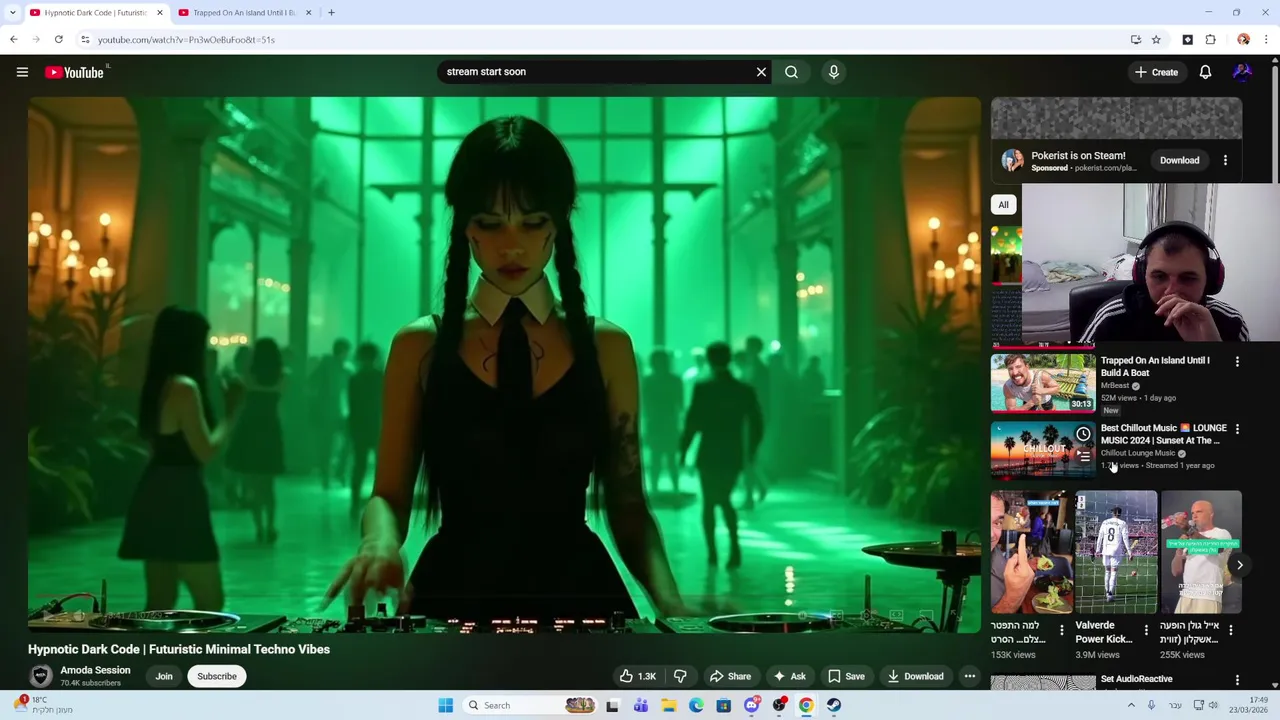This screenshot has height=720, width=1280.
Task: Reload the current page
Action: [x=59, y=40]
